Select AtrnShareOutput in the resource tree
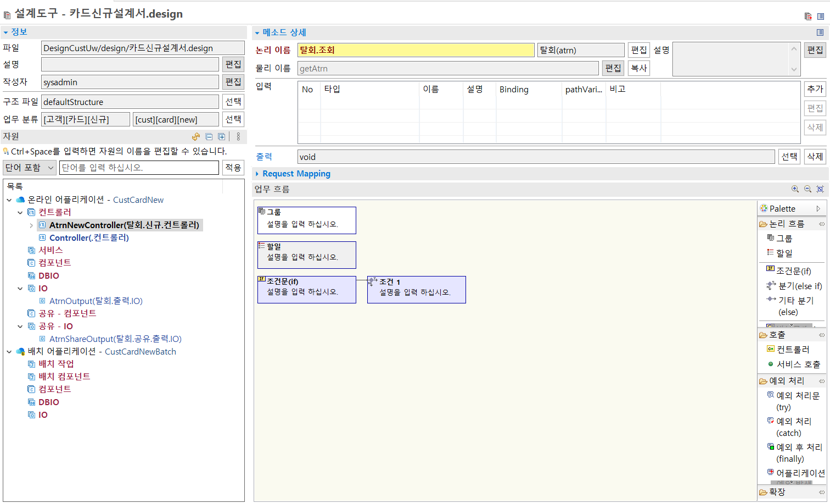 click(x=115, y=339)
